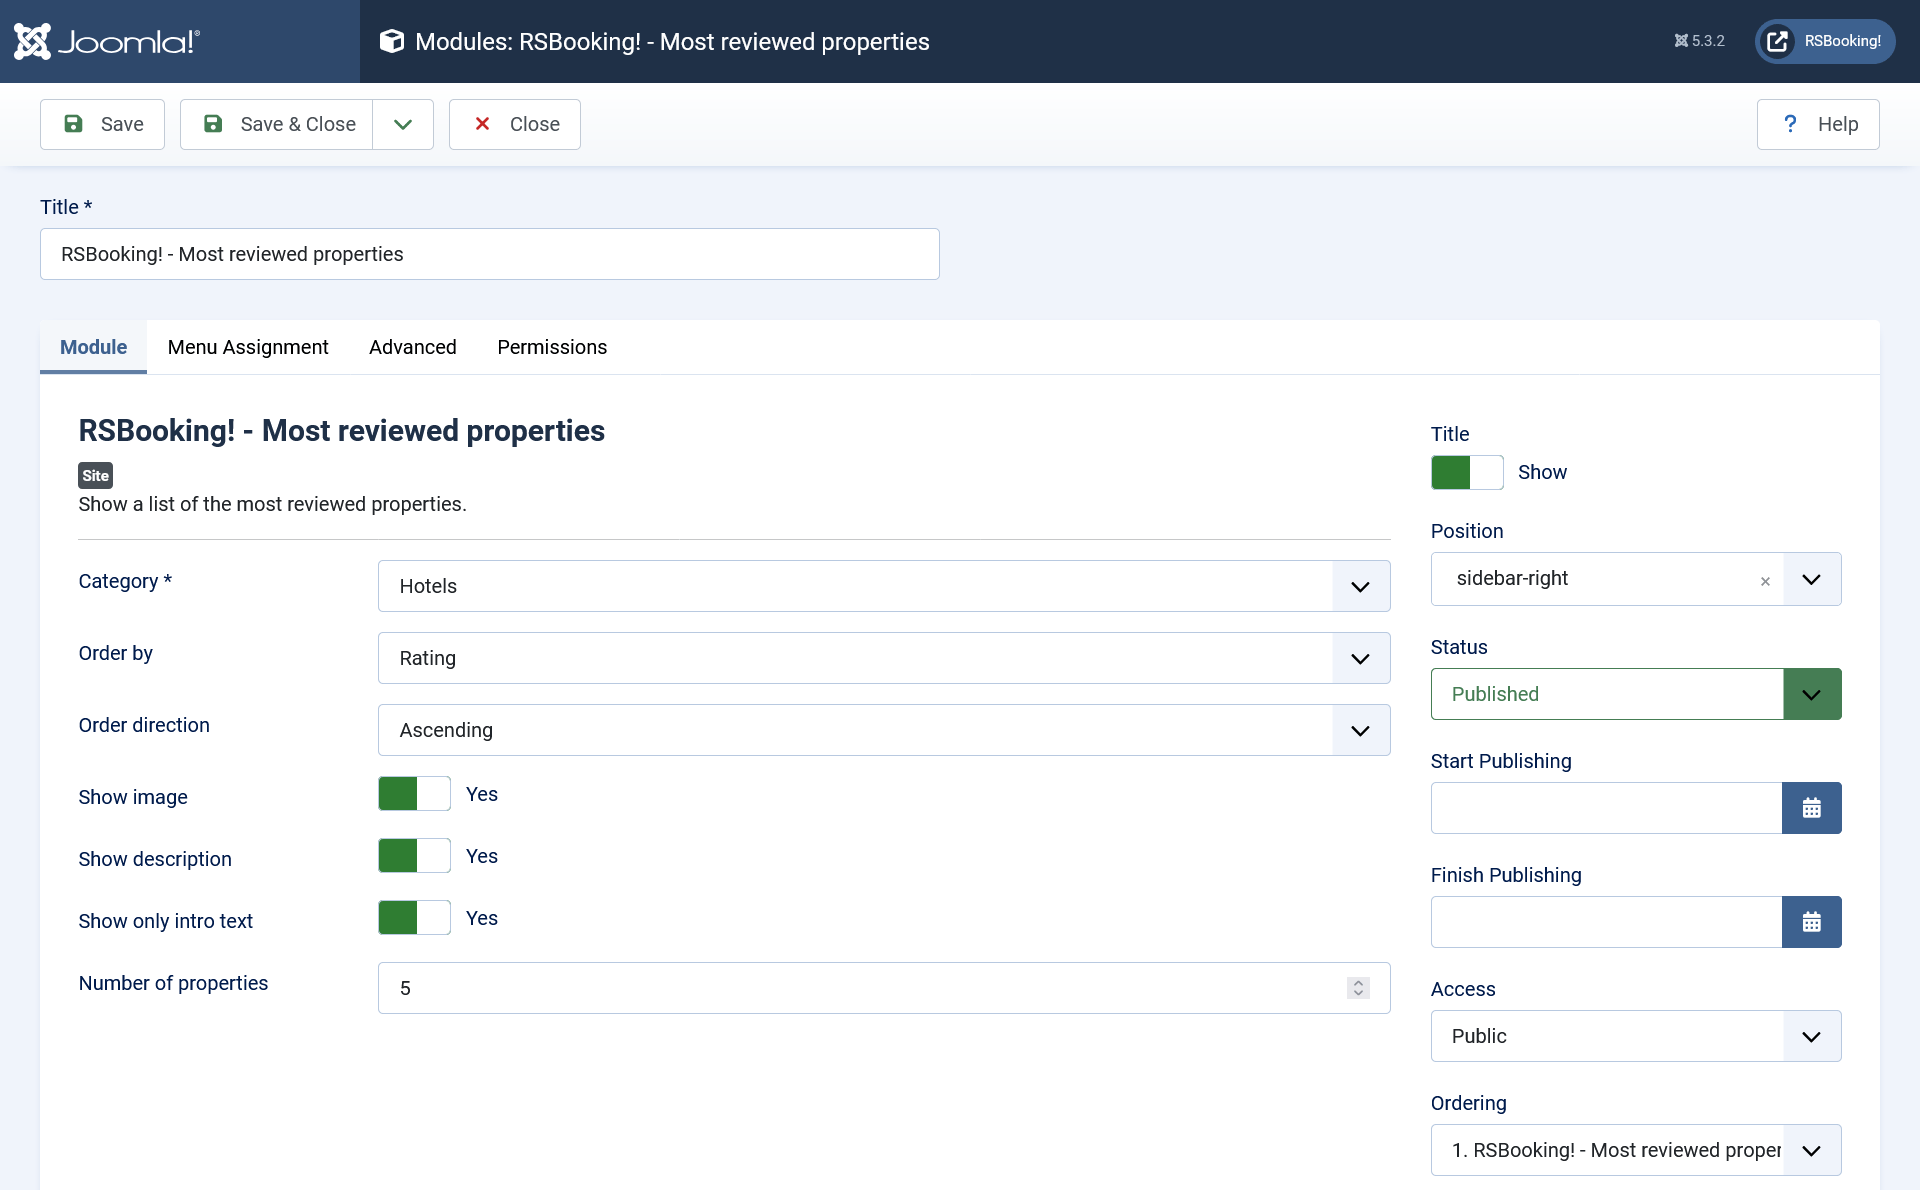Image resolution: width=1920 pixels, height=1190 pixels.
Task: Open the Order by dropdown showing Rating
Action: click(884, 658)
